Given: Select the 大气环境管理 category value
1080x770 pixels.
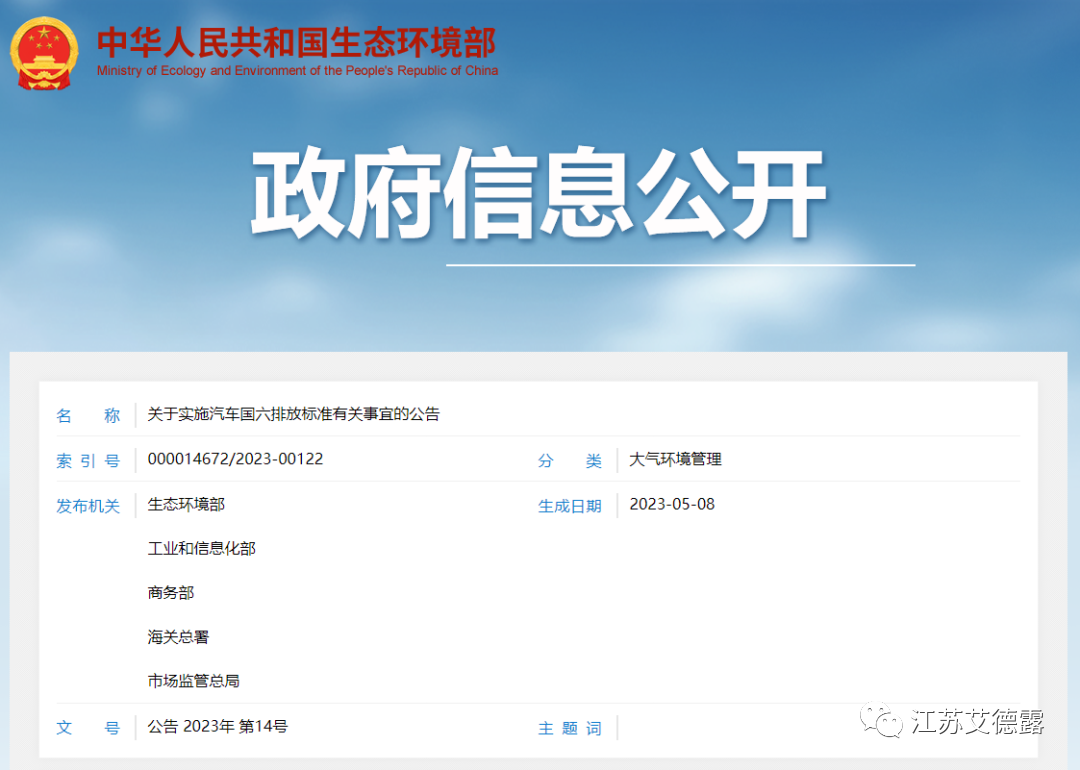Looking at the screenshot, I should [676, 460].
